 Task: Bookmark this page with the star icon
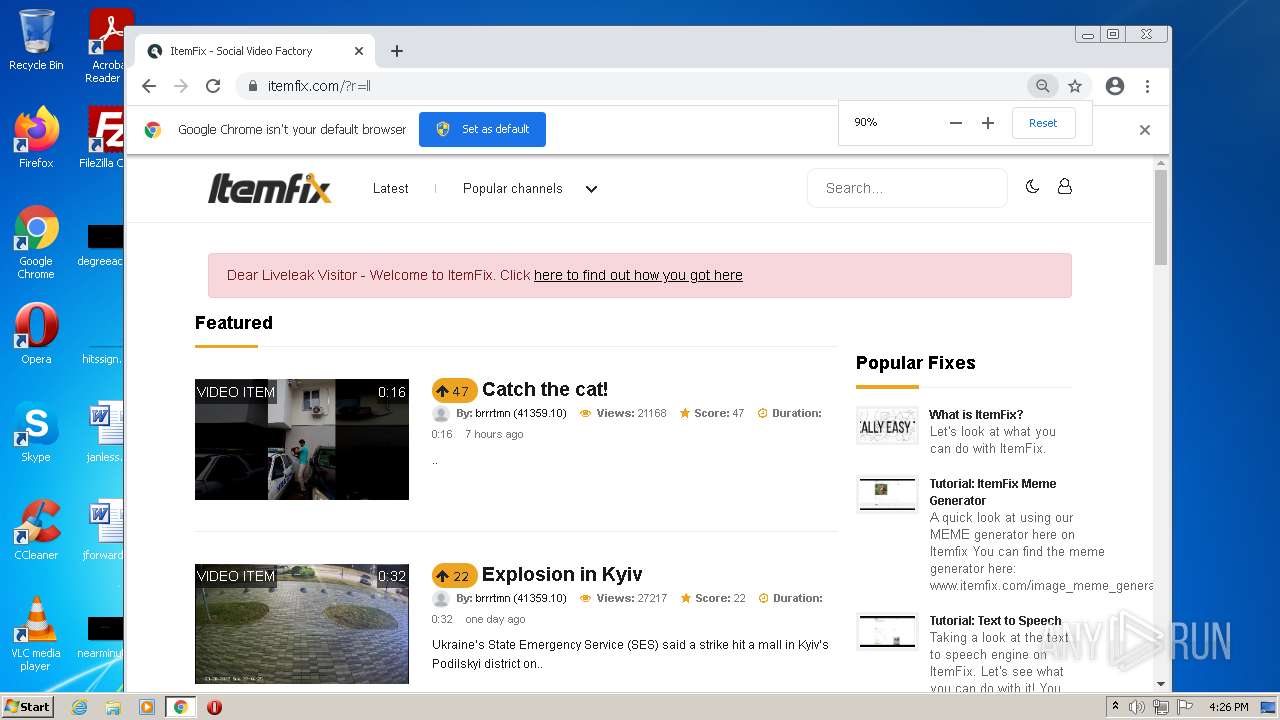[x=1075, y=86]
